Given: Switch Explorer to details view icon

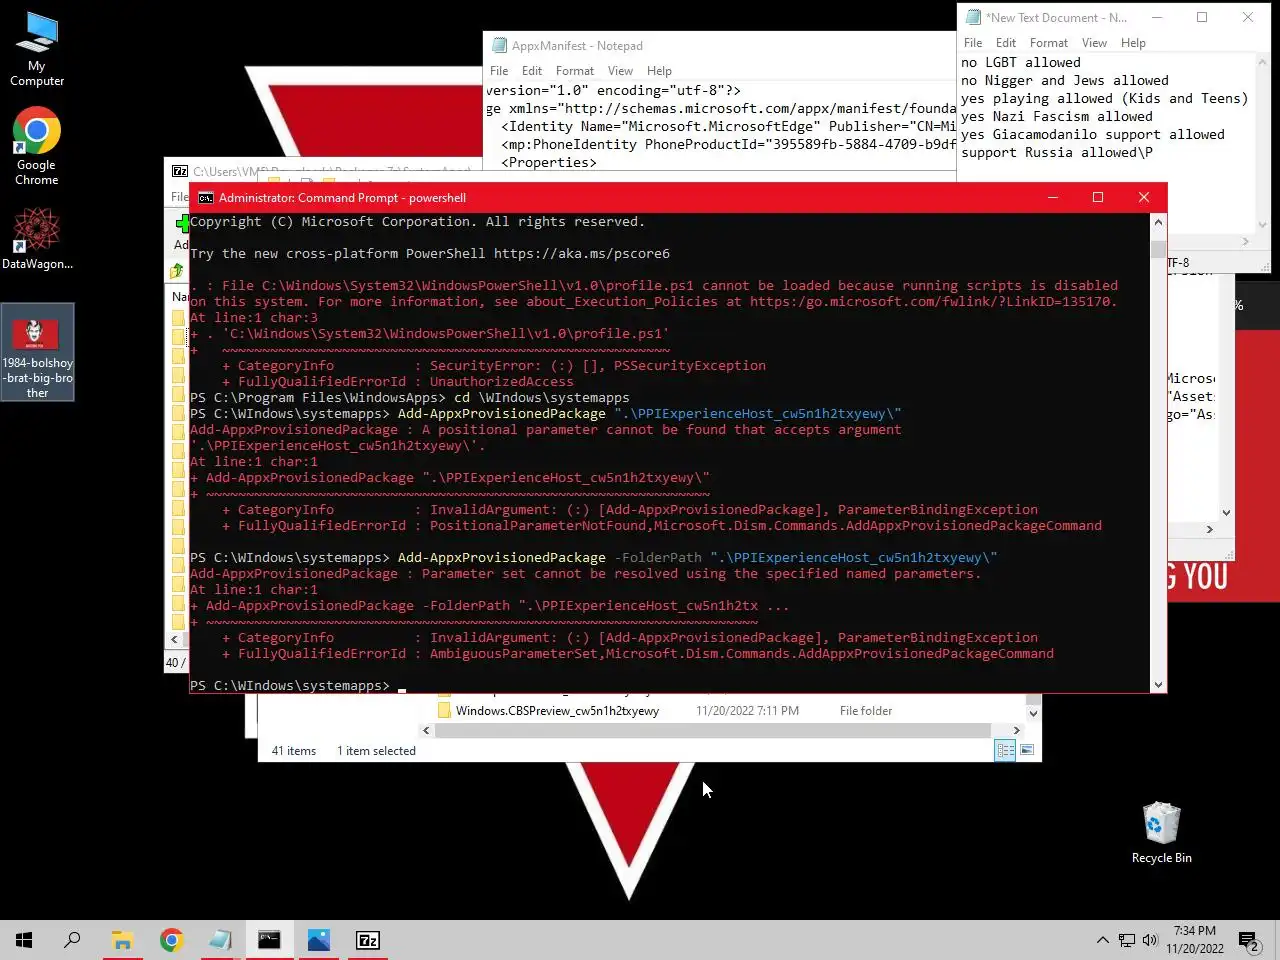Looking at the screenshot, I should pos(1005,750).
